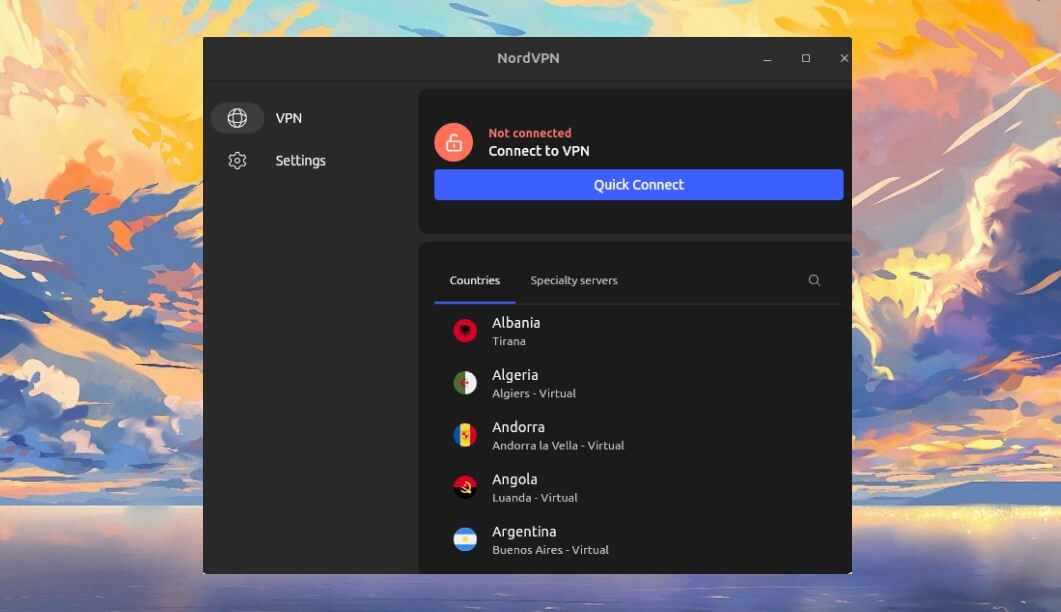This screenshot has width=1061, height=612.
Task: Click the Argentina flag icon
Action: (465, 539)
